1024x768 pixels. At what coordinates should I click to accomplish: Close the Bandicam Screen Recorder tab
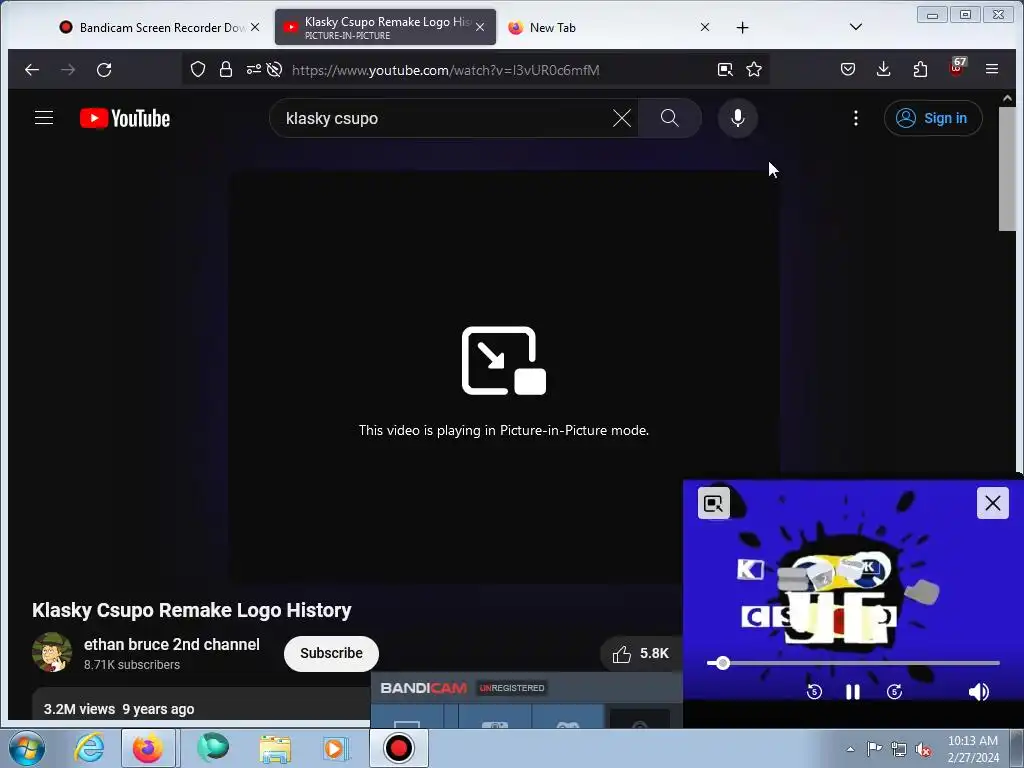(x=255, y=27)
